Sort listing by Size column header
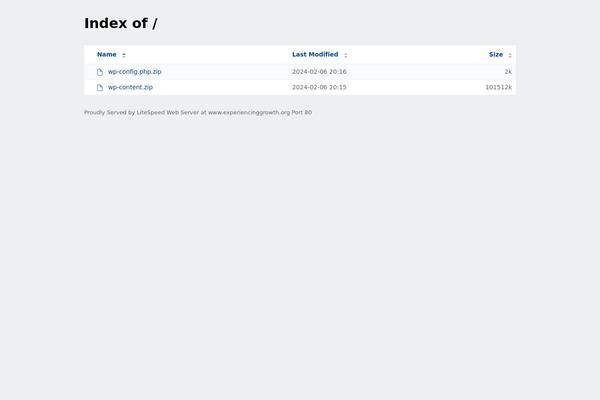The width and height of the screenshot is (600, 400). coord(496,54)
